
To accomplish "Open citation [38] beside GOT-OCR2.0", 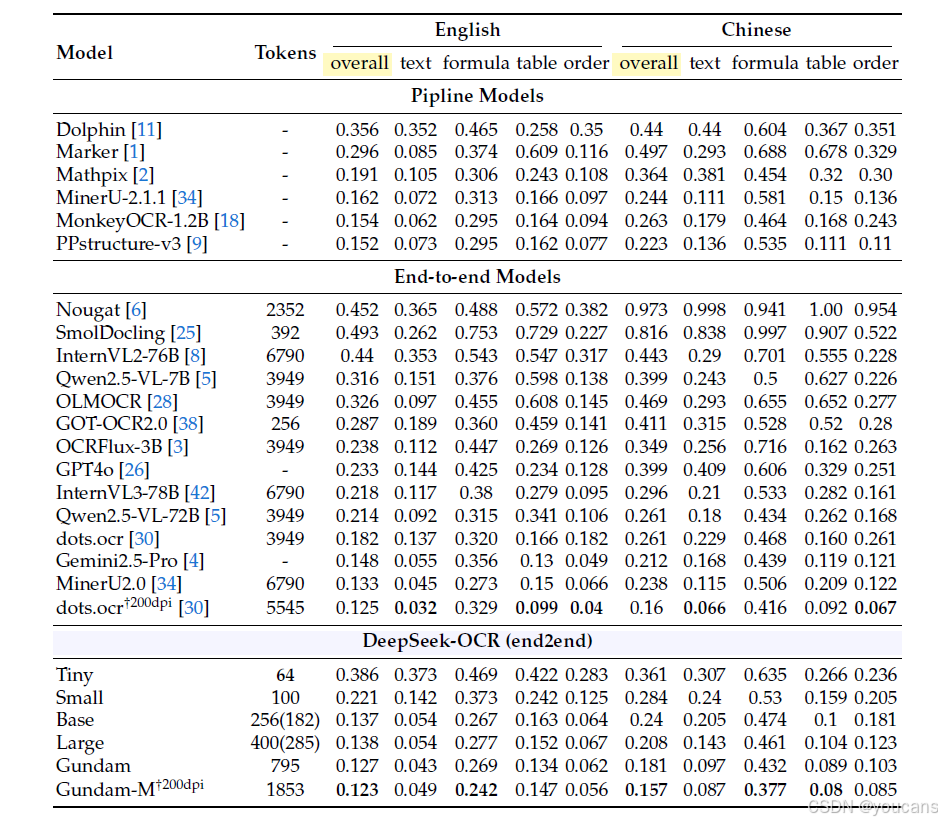I will [x=188, y=424].
